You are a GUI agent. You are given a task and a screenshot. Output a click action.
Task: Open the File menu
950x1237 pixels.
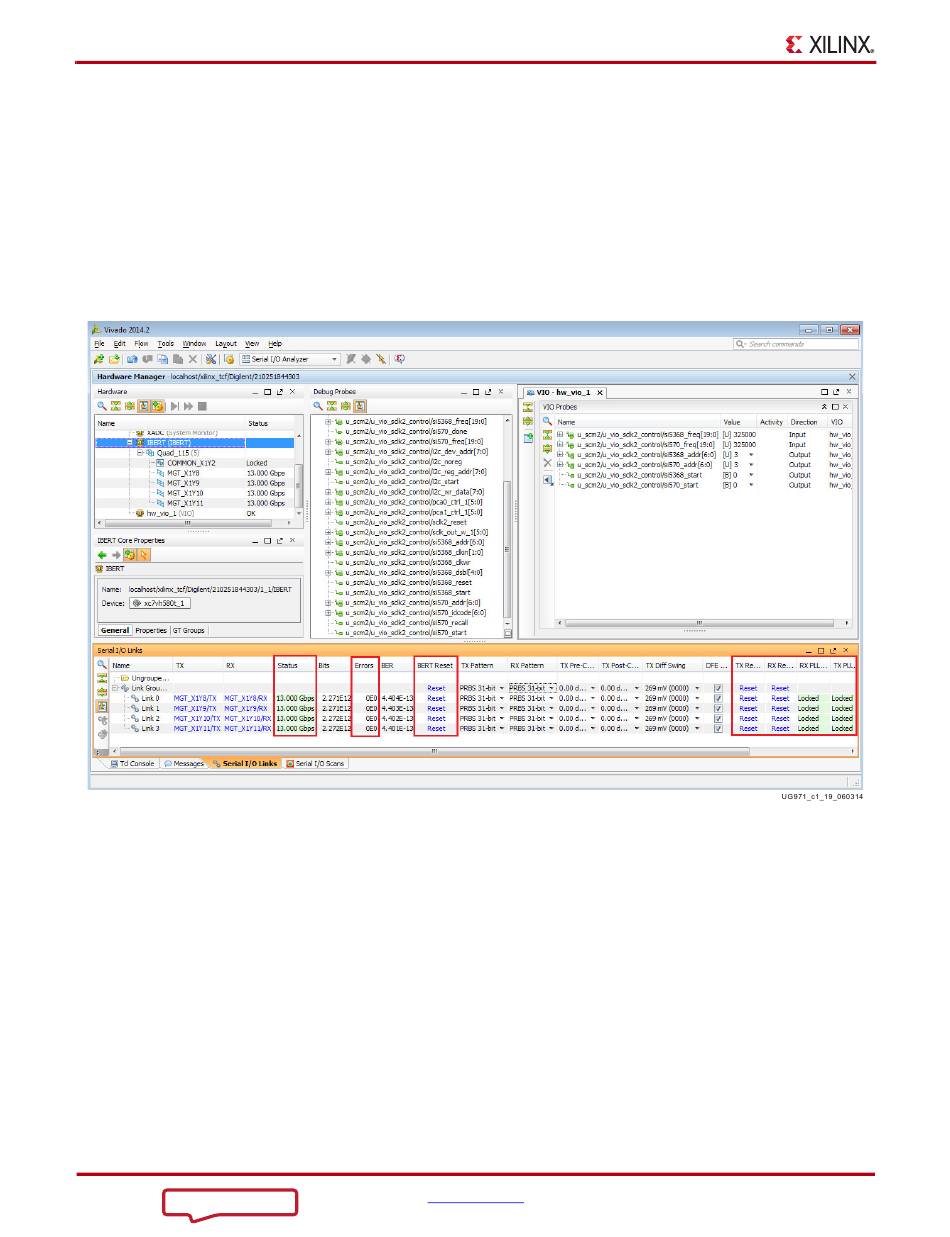click(99, 343)
